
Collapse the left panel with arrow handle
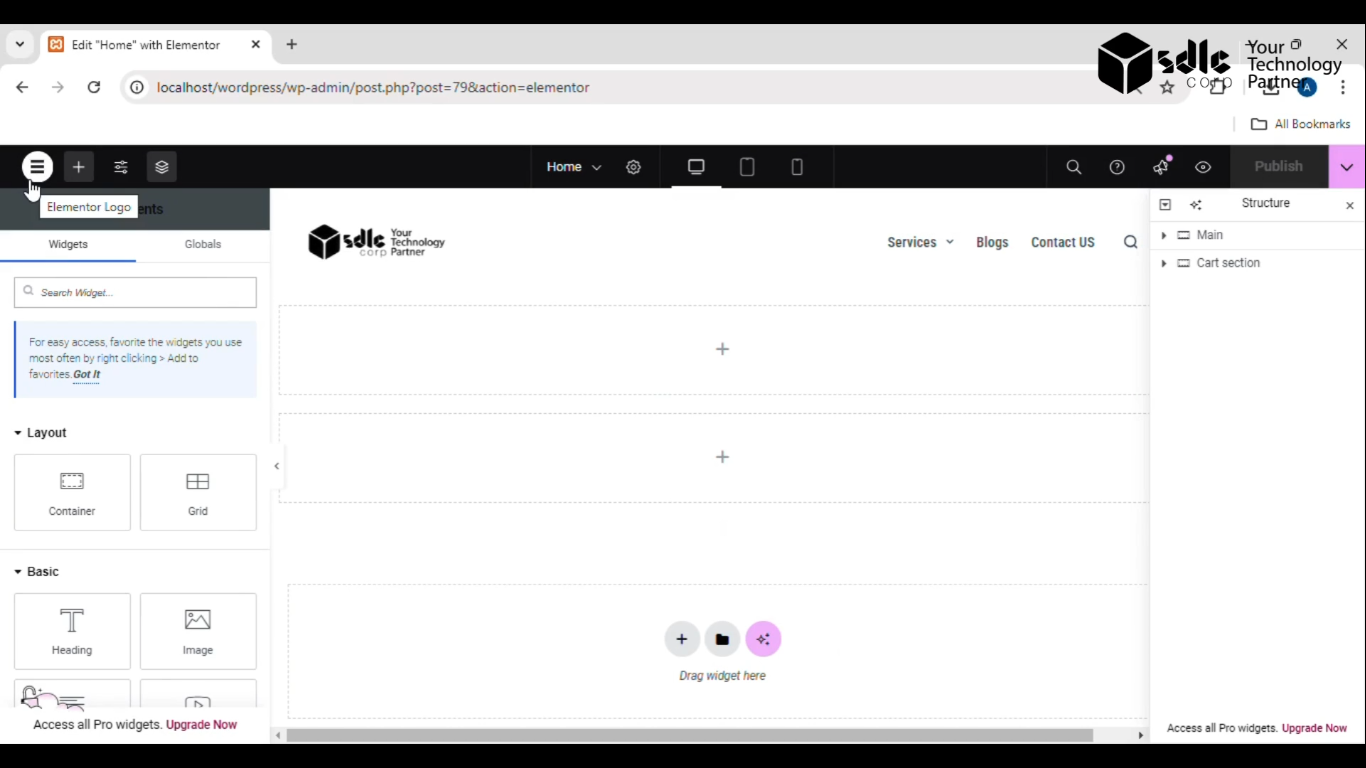tap(277, 466)
